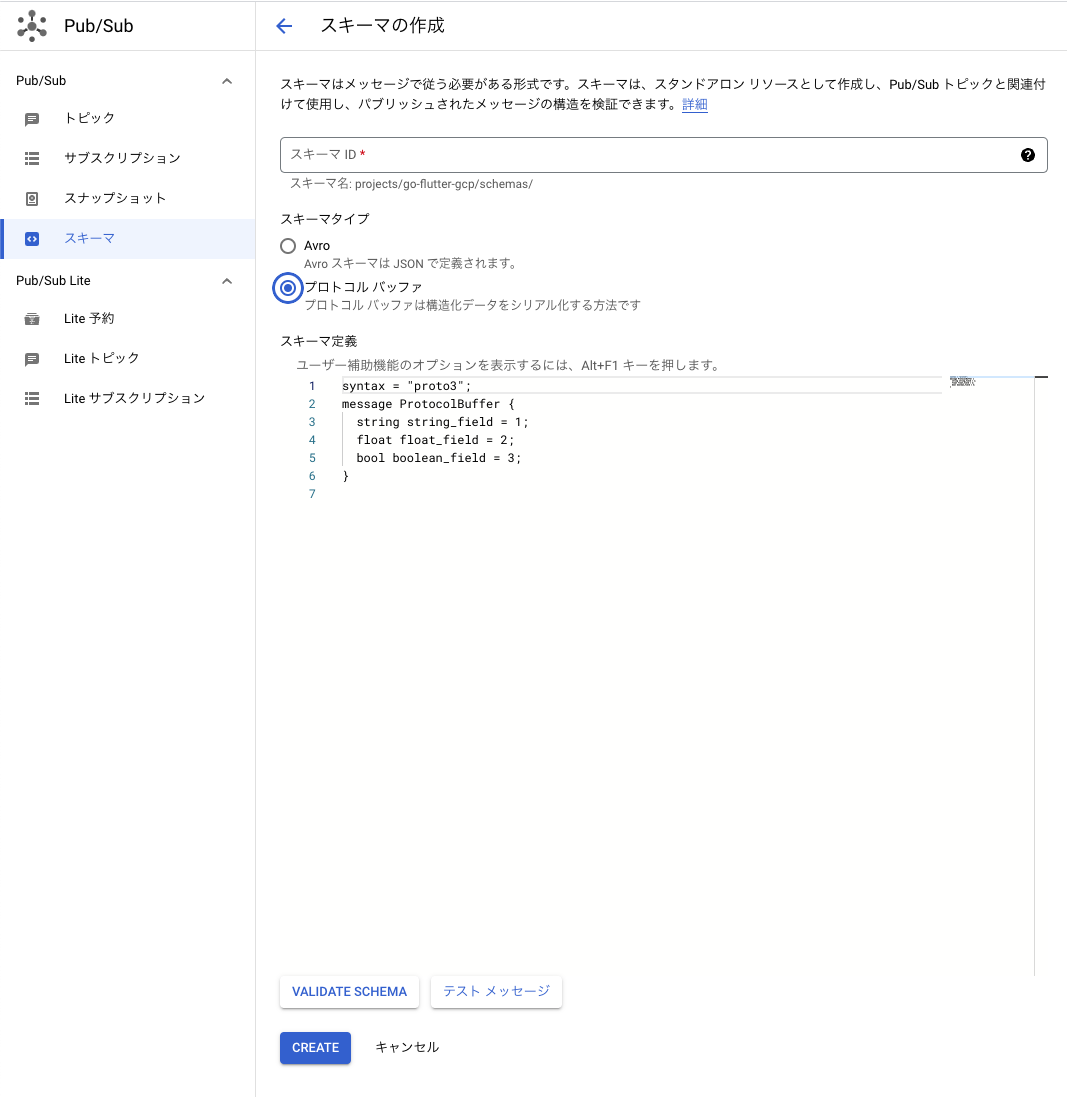Click the Alt+F1 accessibility hint text

click(x=509, y=365)
